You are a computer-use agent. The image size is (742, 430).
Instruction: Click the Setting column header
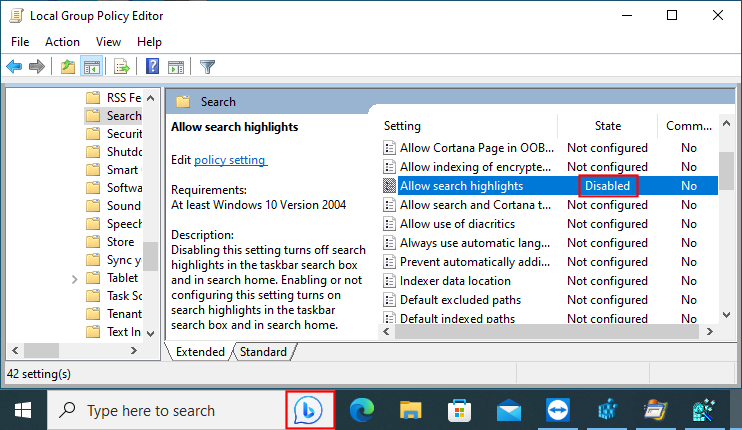(x=402, y=126)
